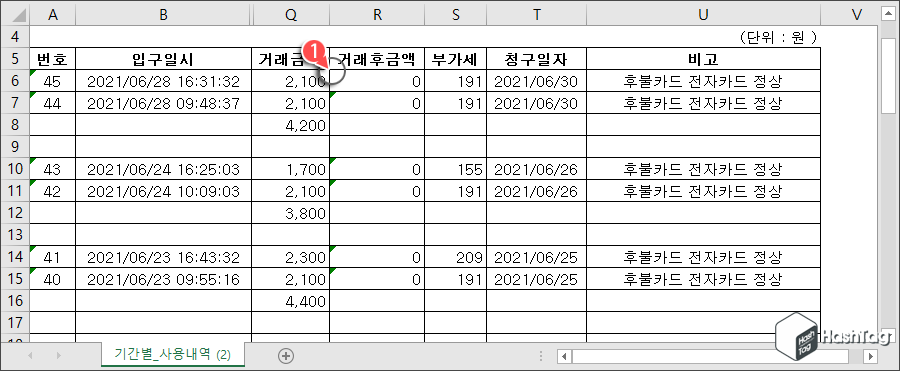The image size is (900, 371).
Task: Click the 부가세 header cell
Action: [x=456, y=59]
